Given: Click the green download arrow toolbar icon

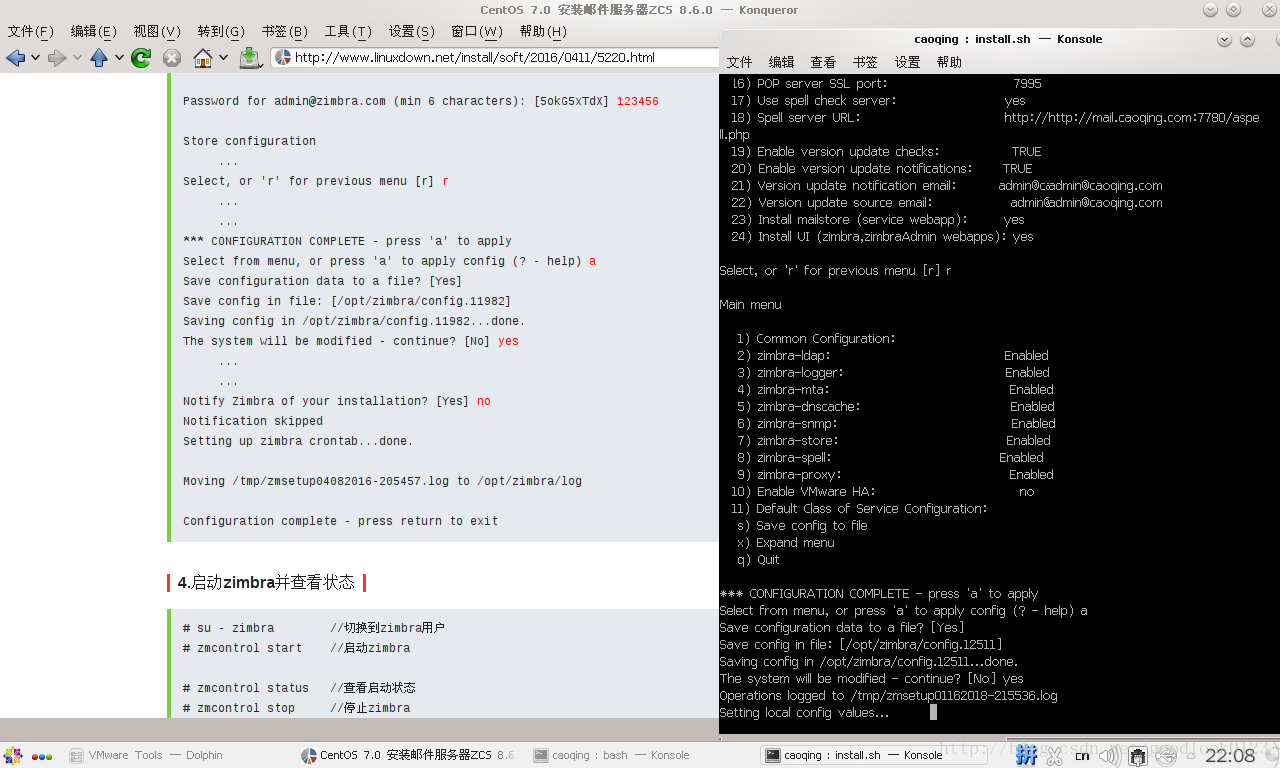Looking at the screenshot, I should coord(250,58).
